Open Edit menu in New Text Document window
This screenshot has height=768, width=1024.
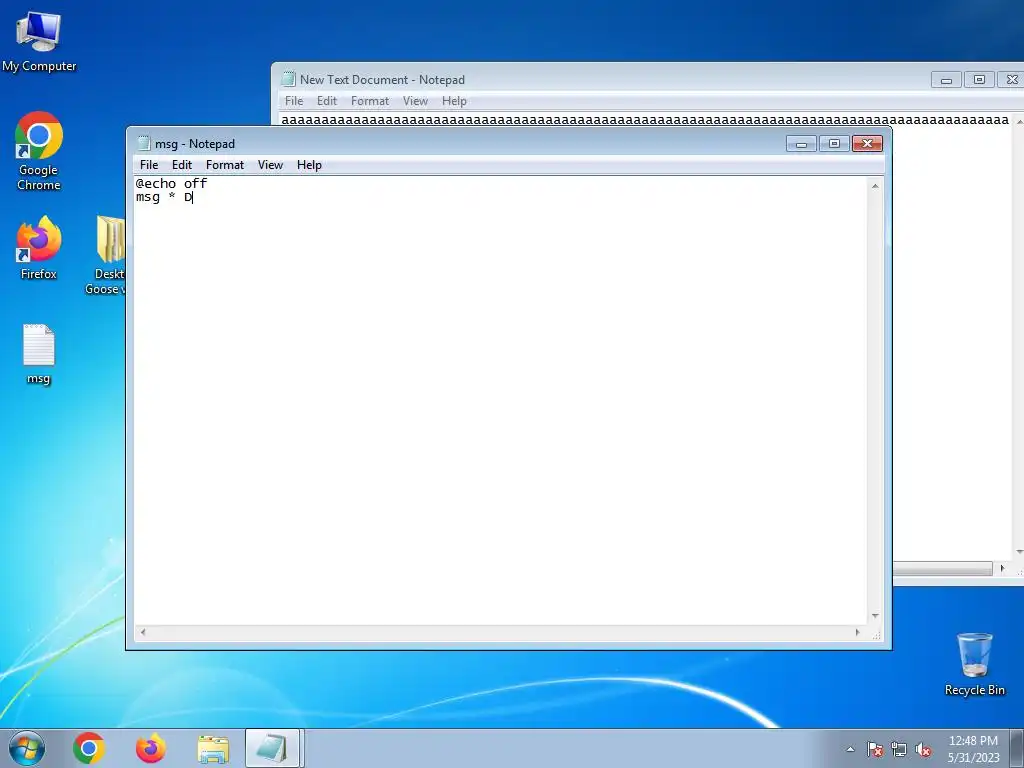tap(327, 101)
